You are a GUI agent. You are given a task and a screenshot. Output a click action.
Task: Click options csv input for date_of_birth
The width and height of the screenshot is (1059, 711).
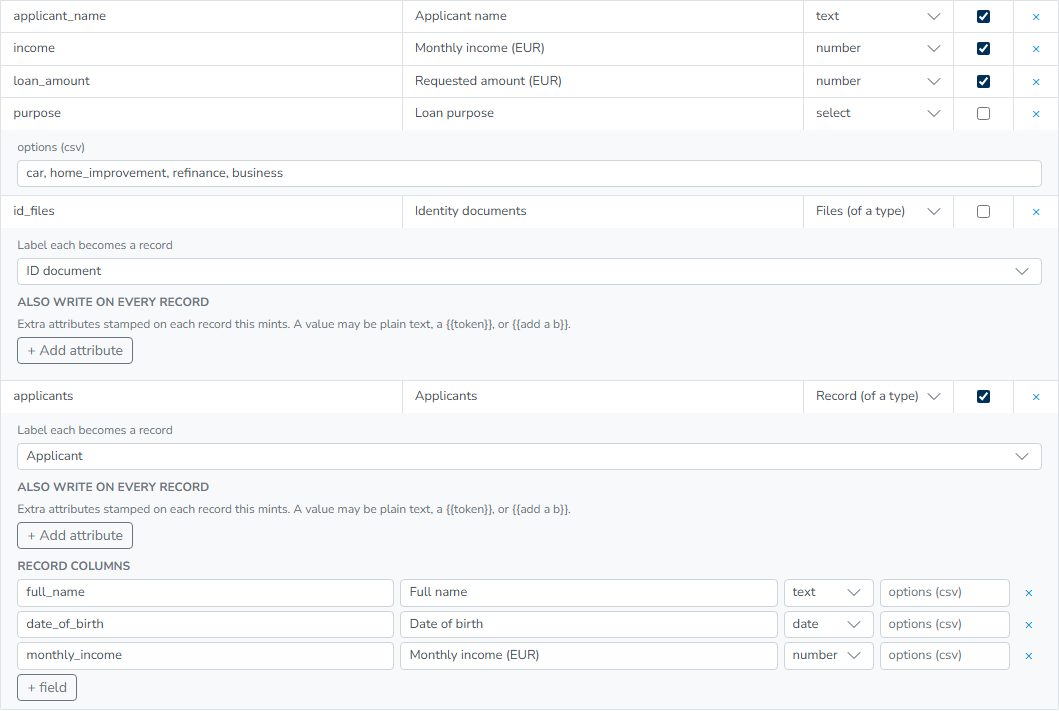pyautogui.click(x=945, y=625)
